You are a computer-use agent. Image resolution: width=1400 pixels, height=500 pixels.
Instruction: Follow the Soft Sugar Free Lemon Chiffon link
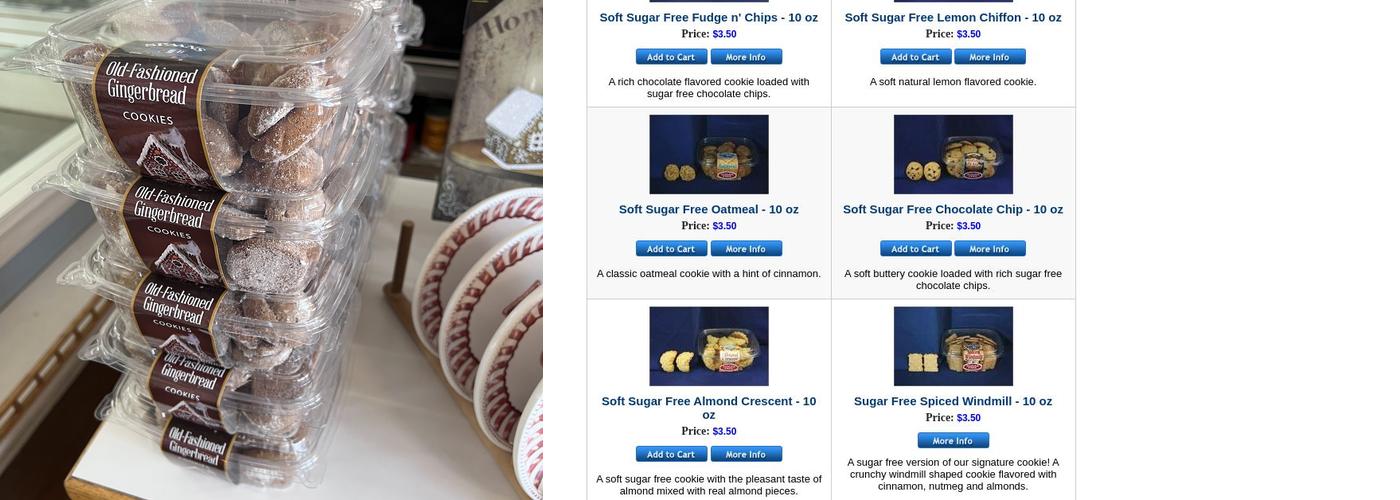point(953,18)
